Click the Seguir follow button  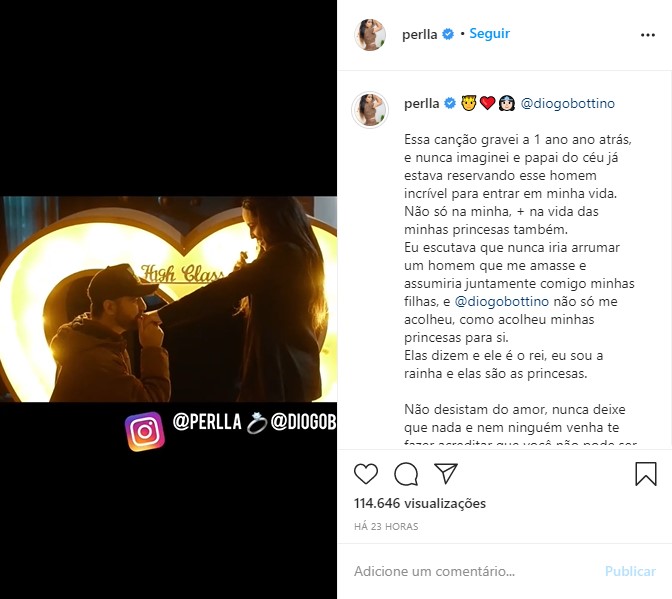[489, 33]
